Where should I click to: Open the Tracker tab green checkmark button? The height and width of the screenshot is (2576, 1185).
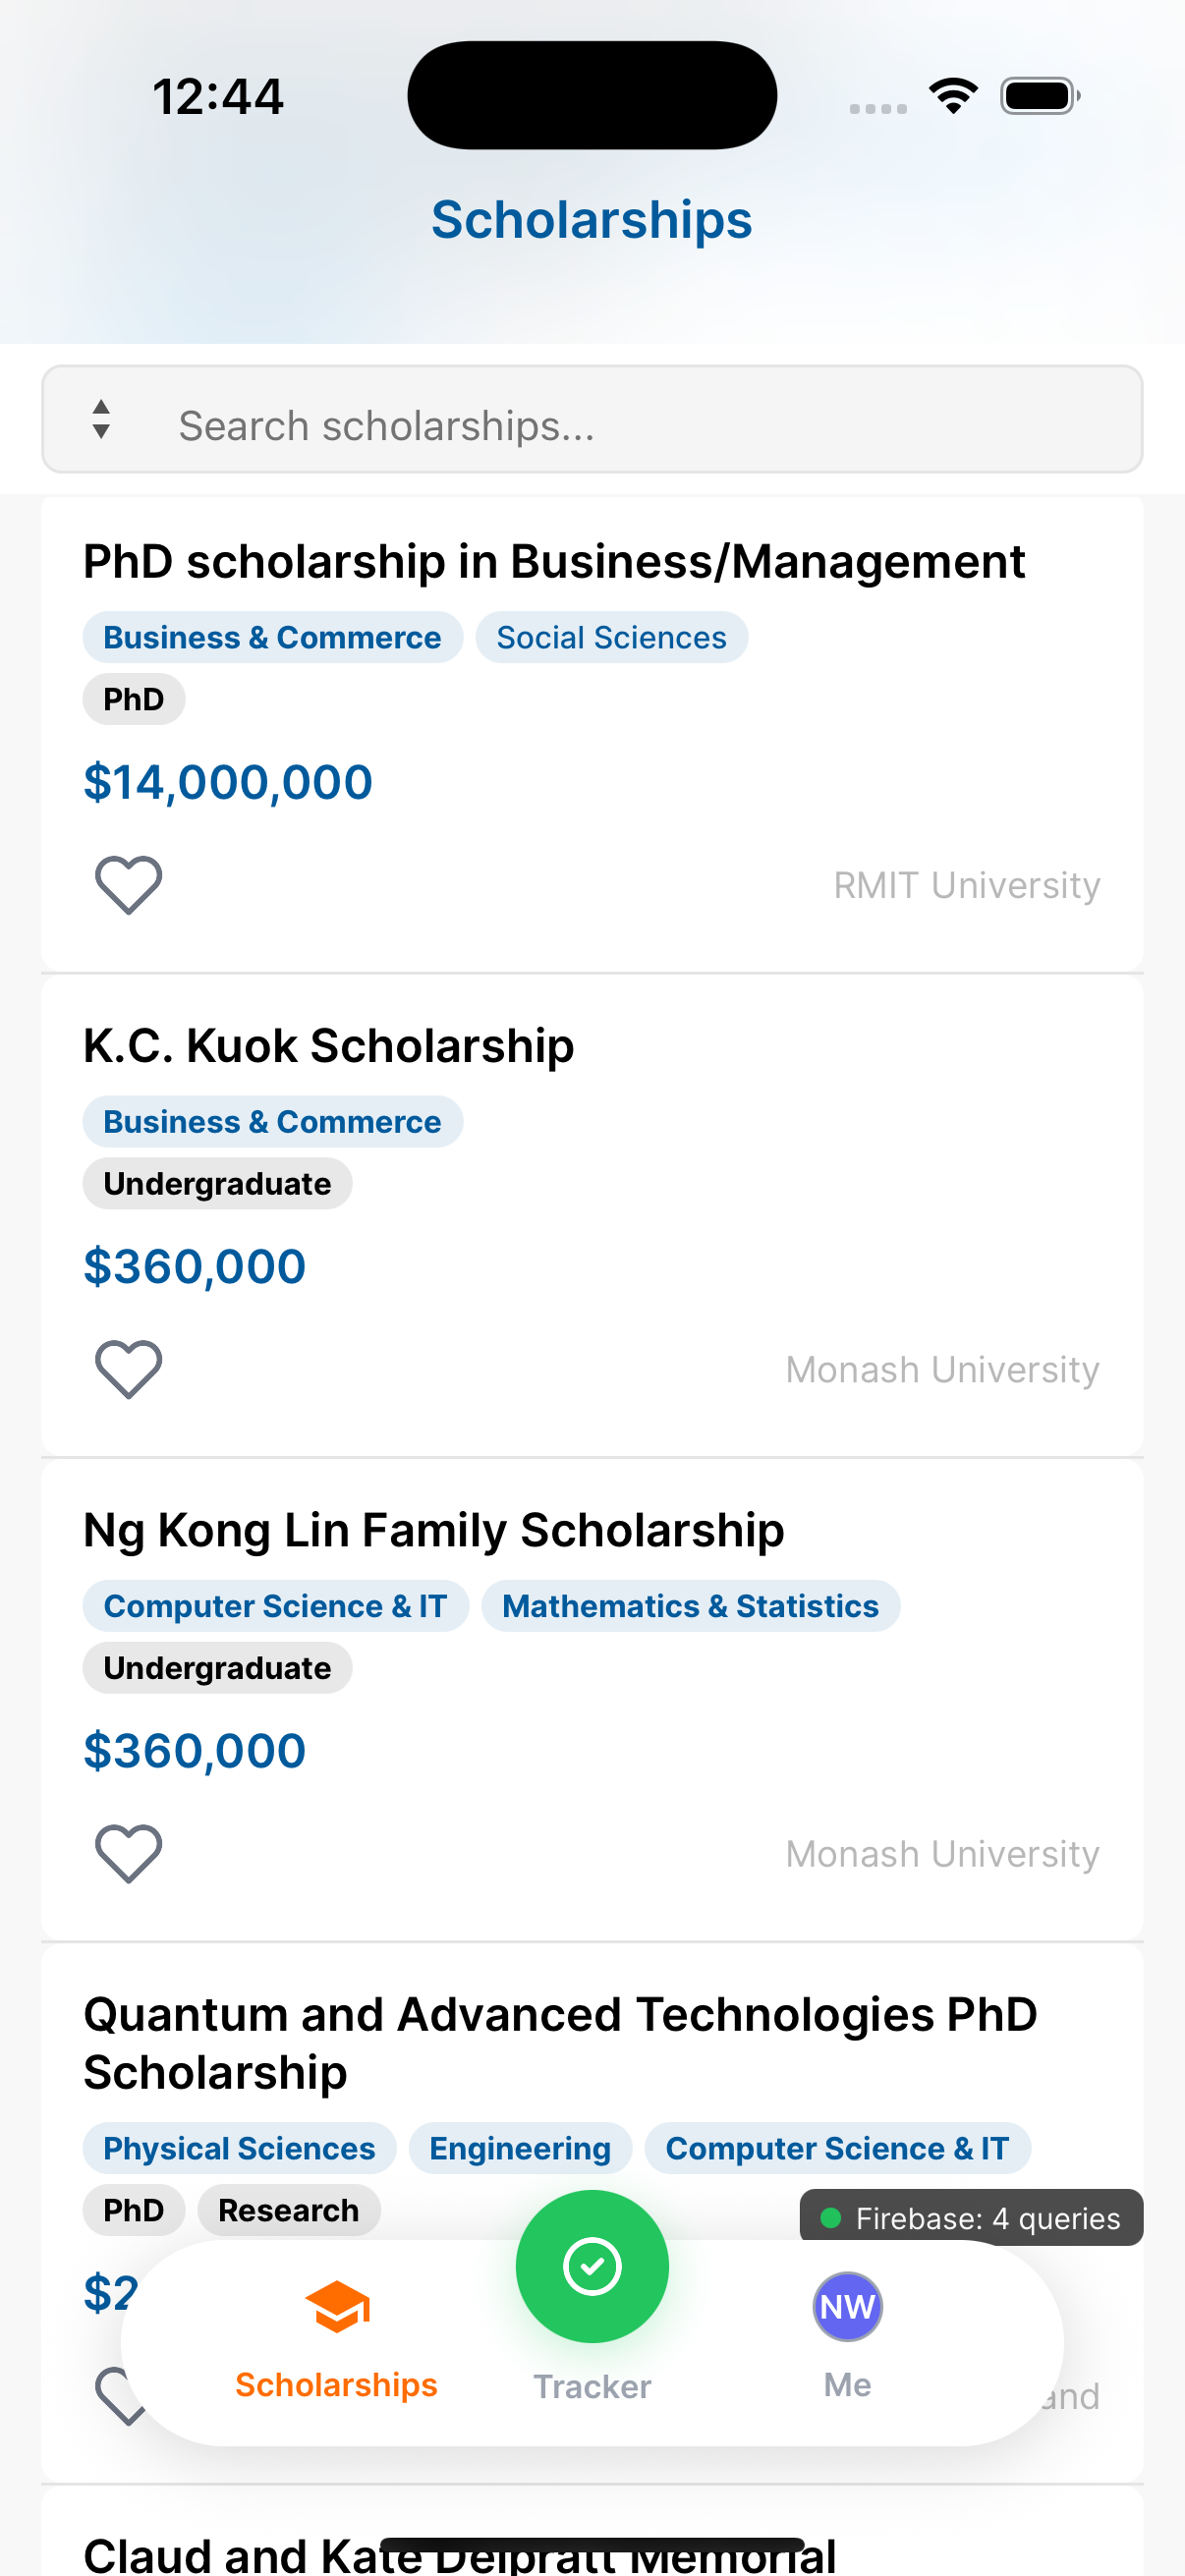pos(592,2266)
